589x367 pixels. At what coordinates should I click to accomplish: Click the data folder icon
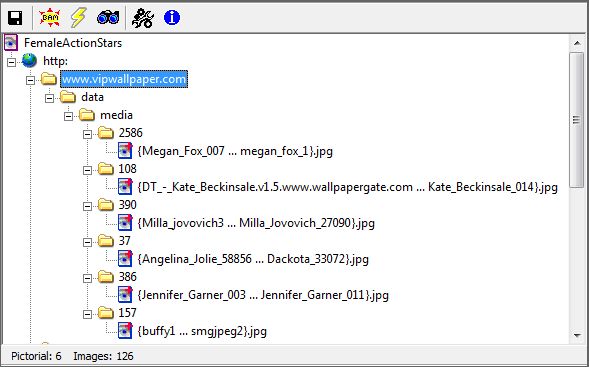coord(68,97)
